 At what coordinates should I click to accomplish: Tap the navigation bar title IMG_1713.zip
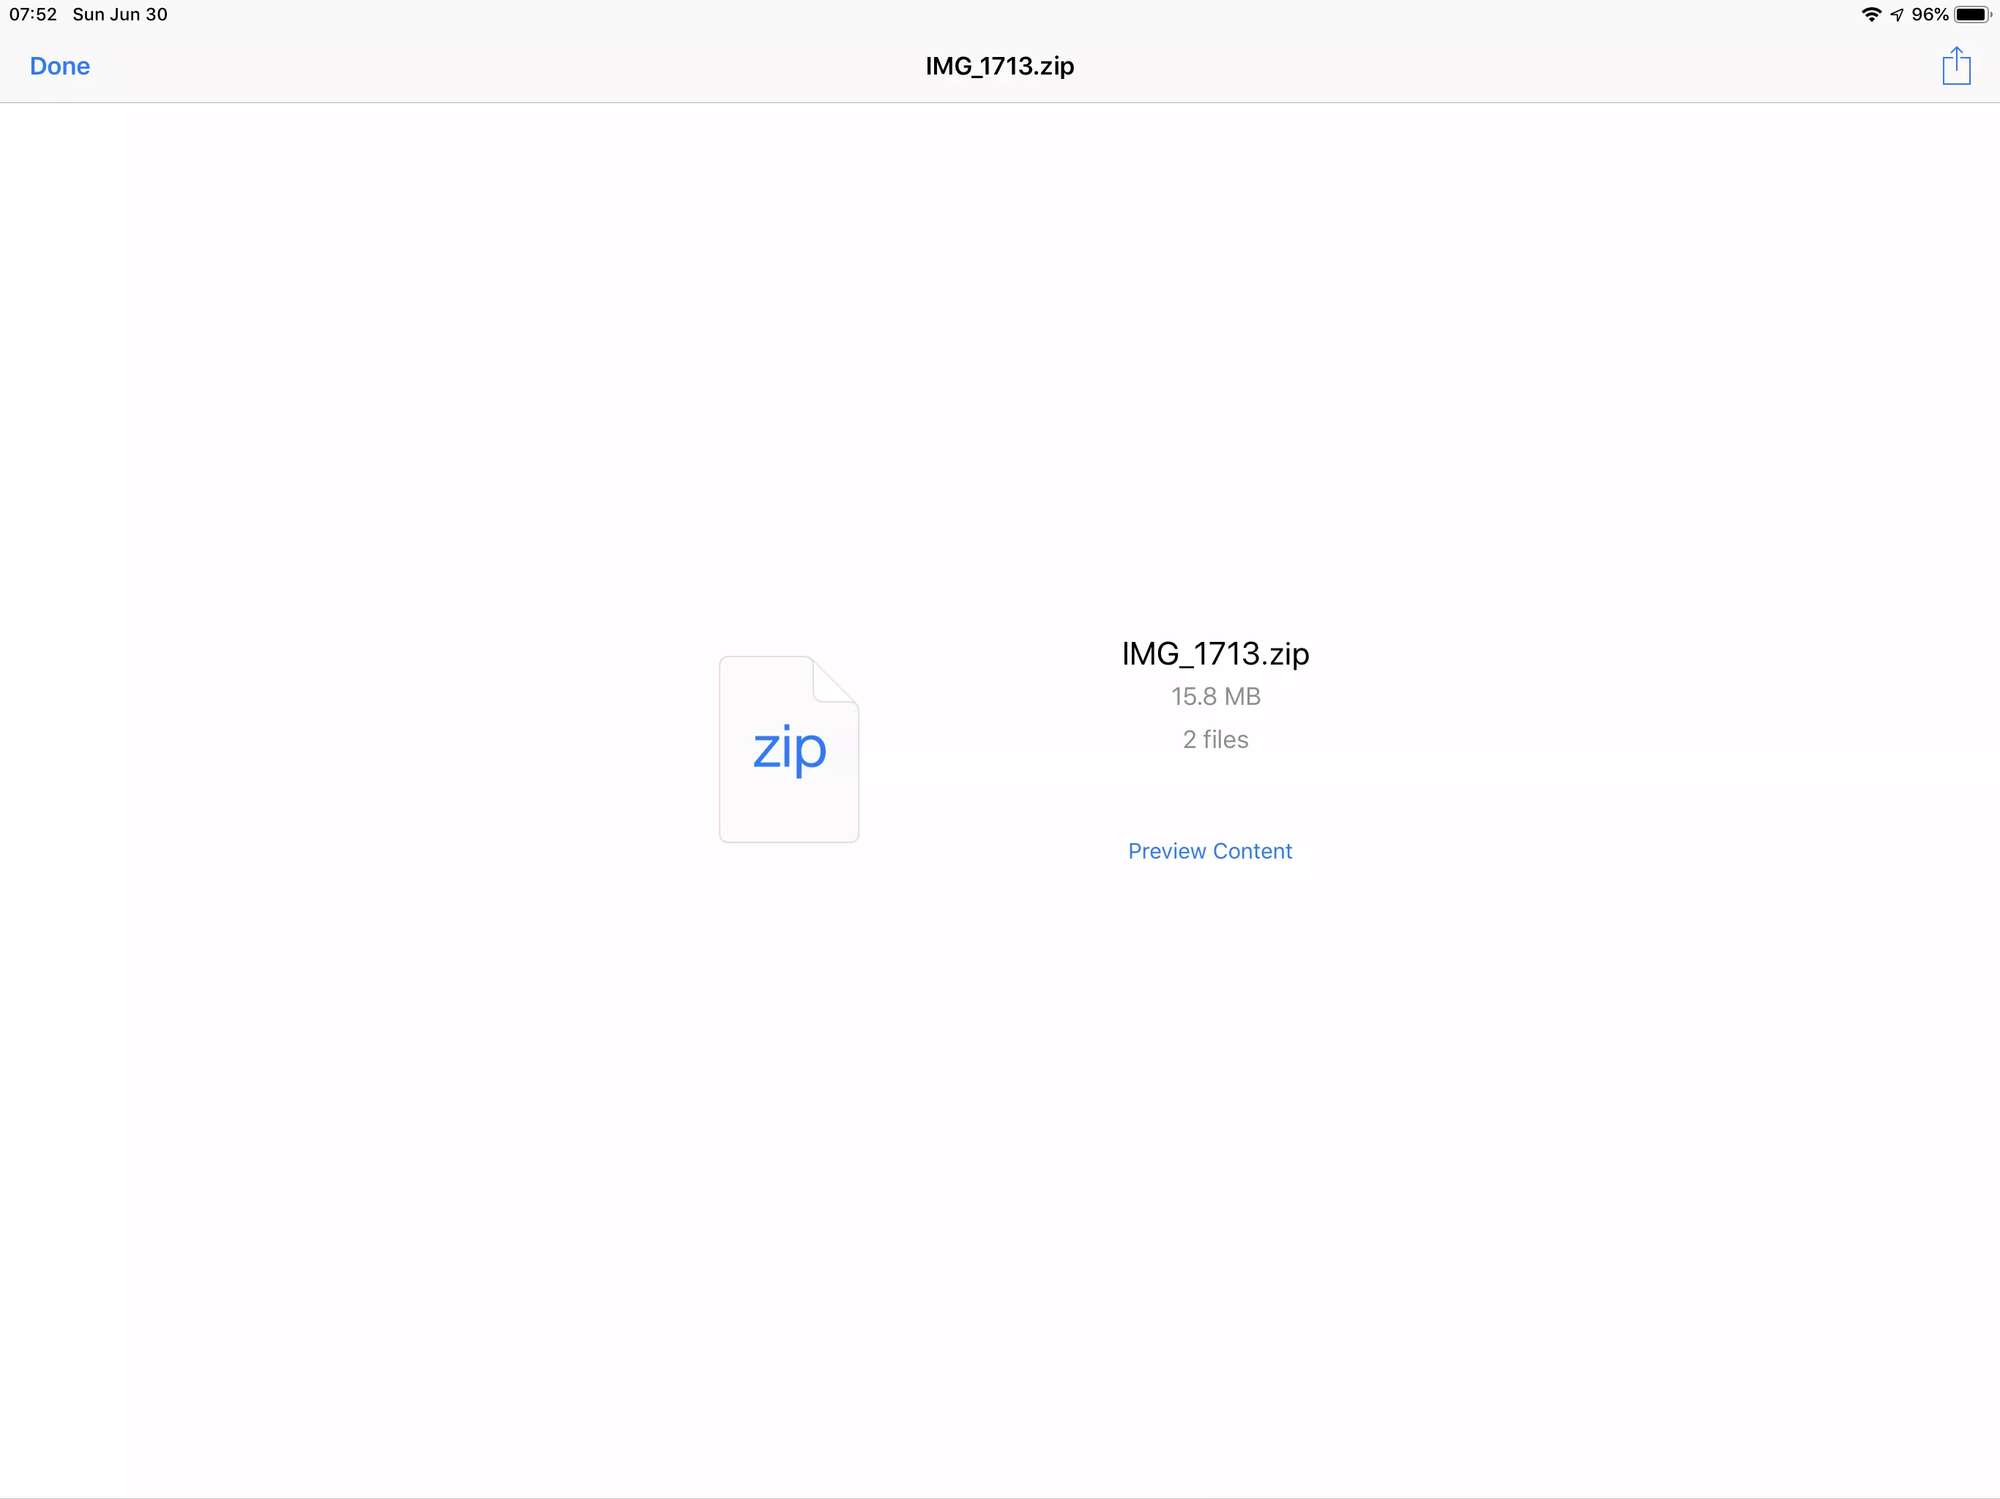(998, 65)
